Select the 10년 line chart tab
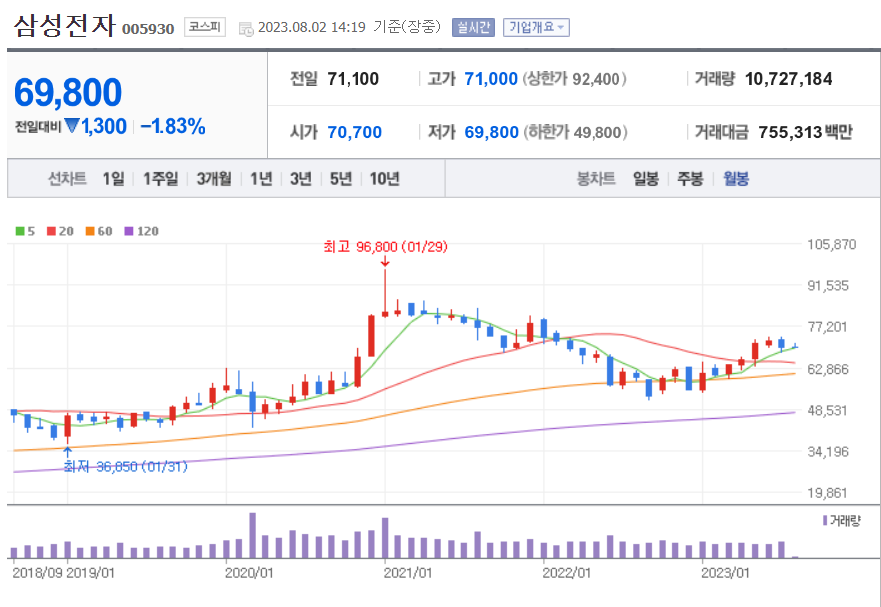This screenshot has height=607, width=881. point(384,179)
